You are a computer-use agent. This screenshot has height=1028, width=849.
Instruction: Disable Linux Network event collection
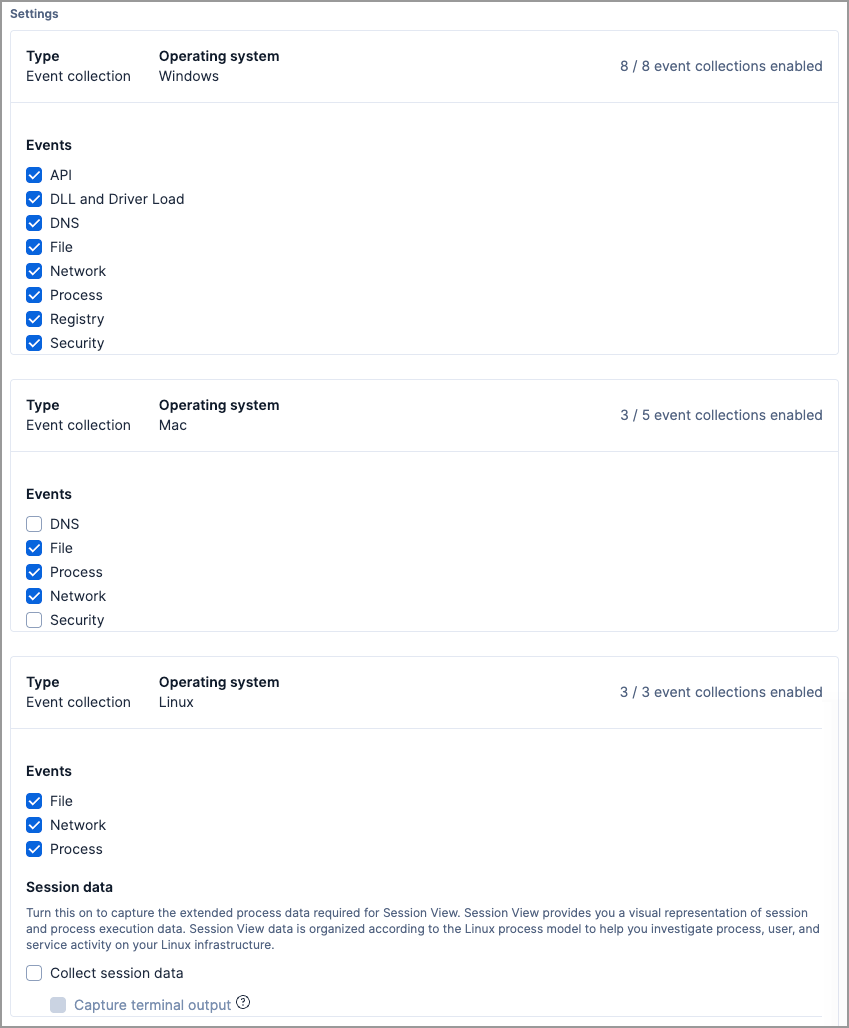(x=34, y=825)
